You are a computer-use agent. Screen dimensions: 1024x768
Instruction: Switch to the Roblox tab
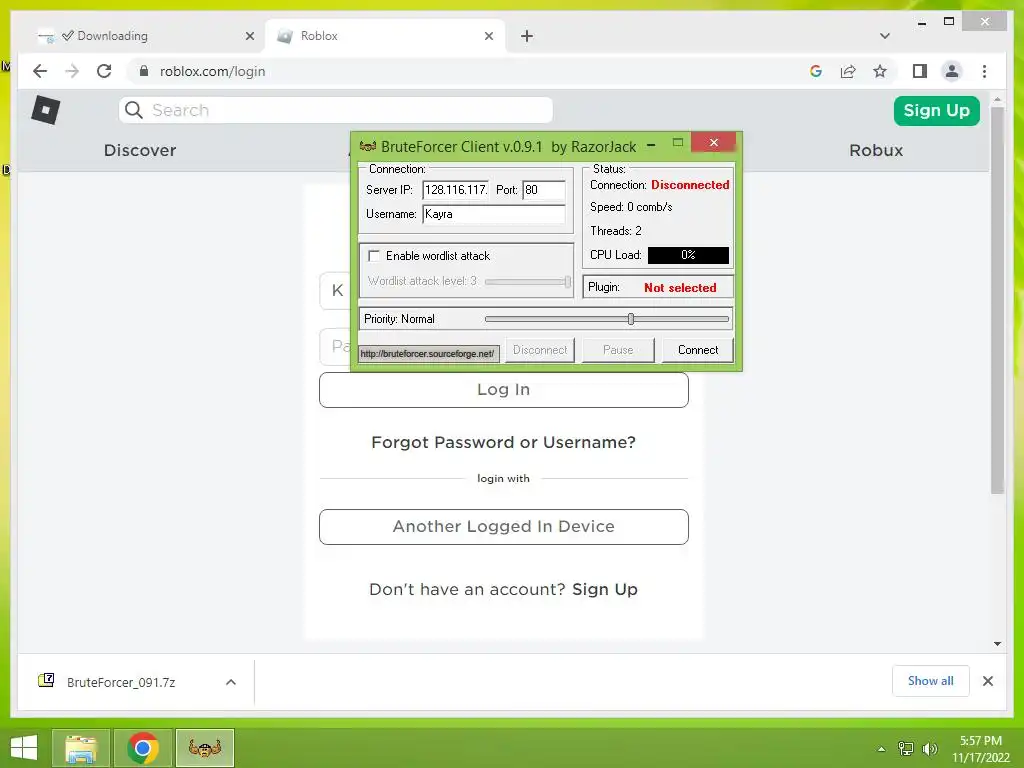point(385,36)
